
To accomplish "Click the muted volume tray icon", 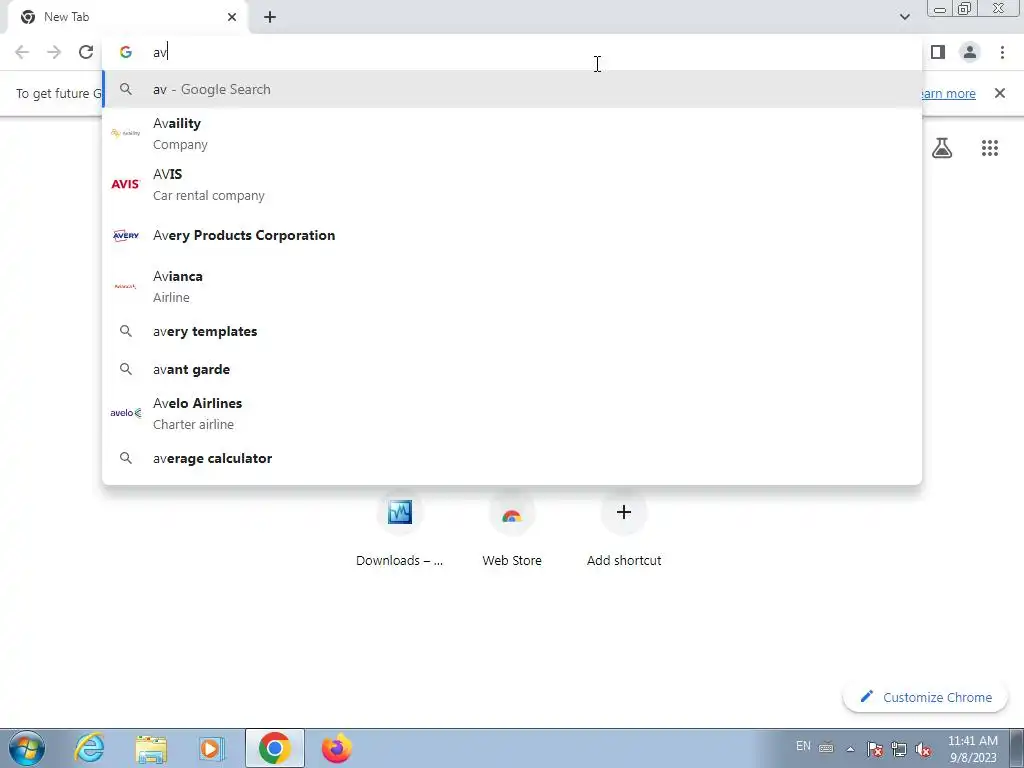I will click(x=923, y=748).
